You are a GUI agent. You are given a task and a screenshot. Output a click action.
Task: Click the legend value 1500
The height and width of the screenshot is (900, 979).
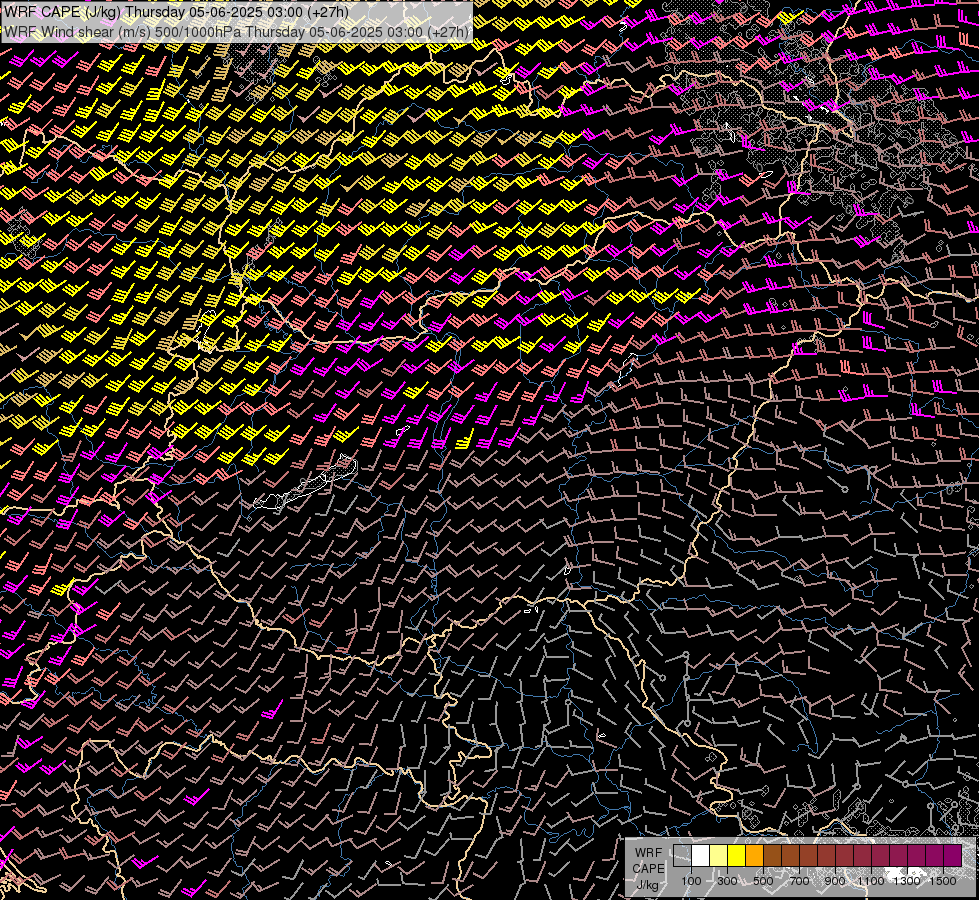[x=943, y=881]
